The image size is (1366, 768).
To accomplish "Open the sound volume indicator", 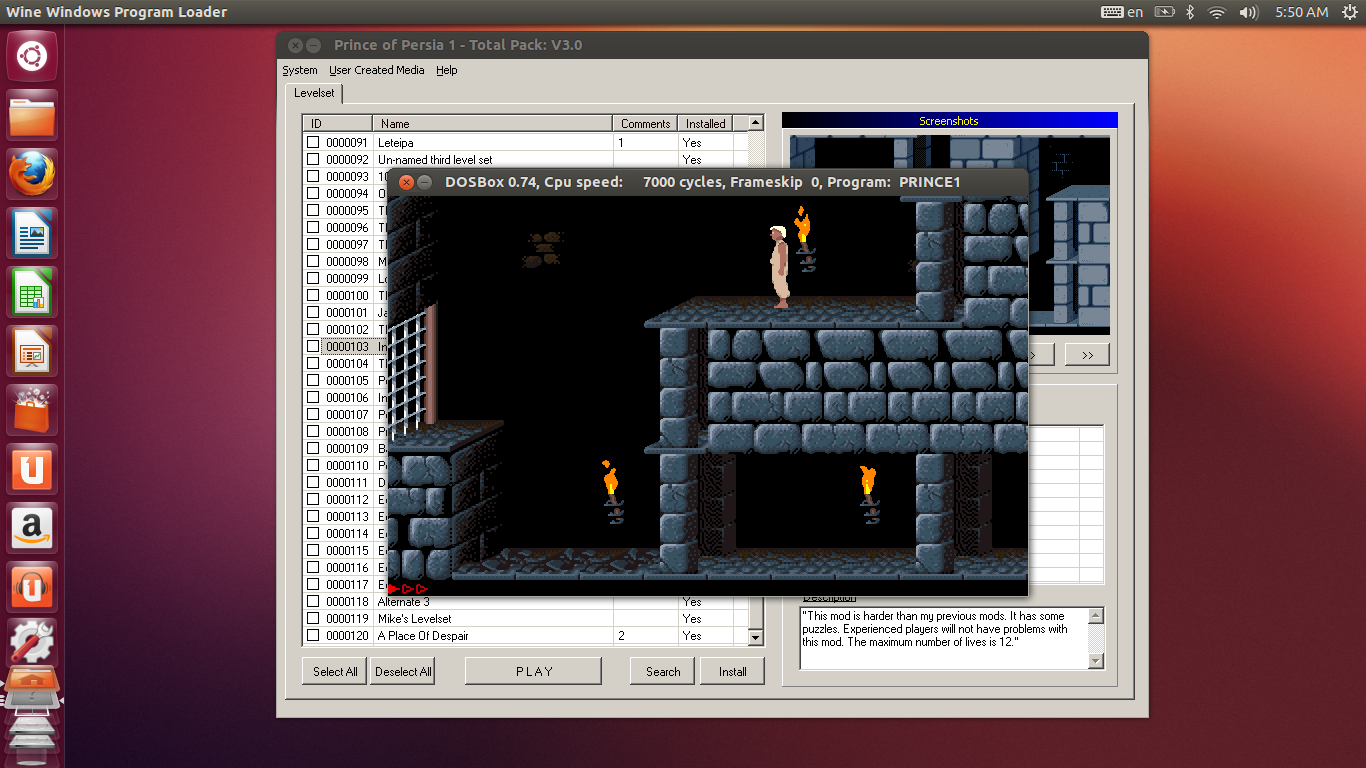I will point(1248,12).
